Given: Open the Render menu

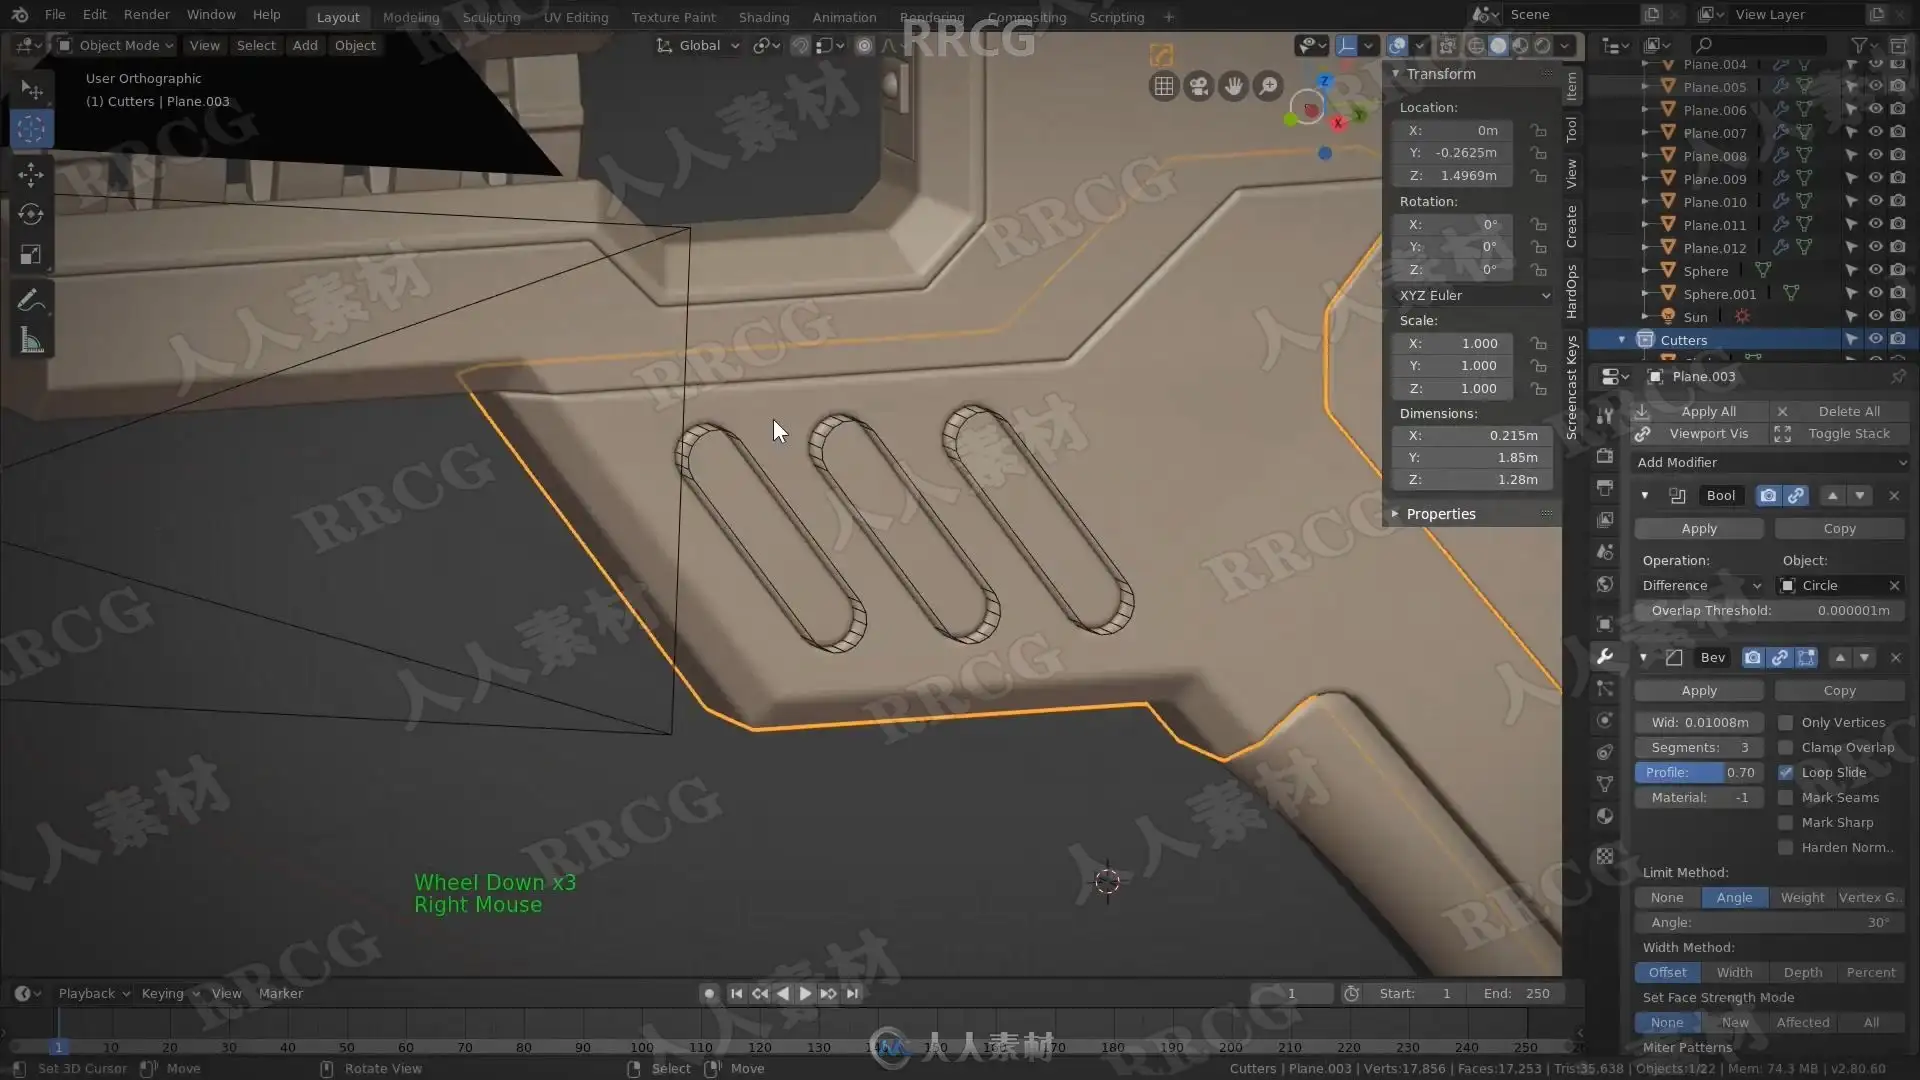Looking at the screenshot, I should point(146,15).
